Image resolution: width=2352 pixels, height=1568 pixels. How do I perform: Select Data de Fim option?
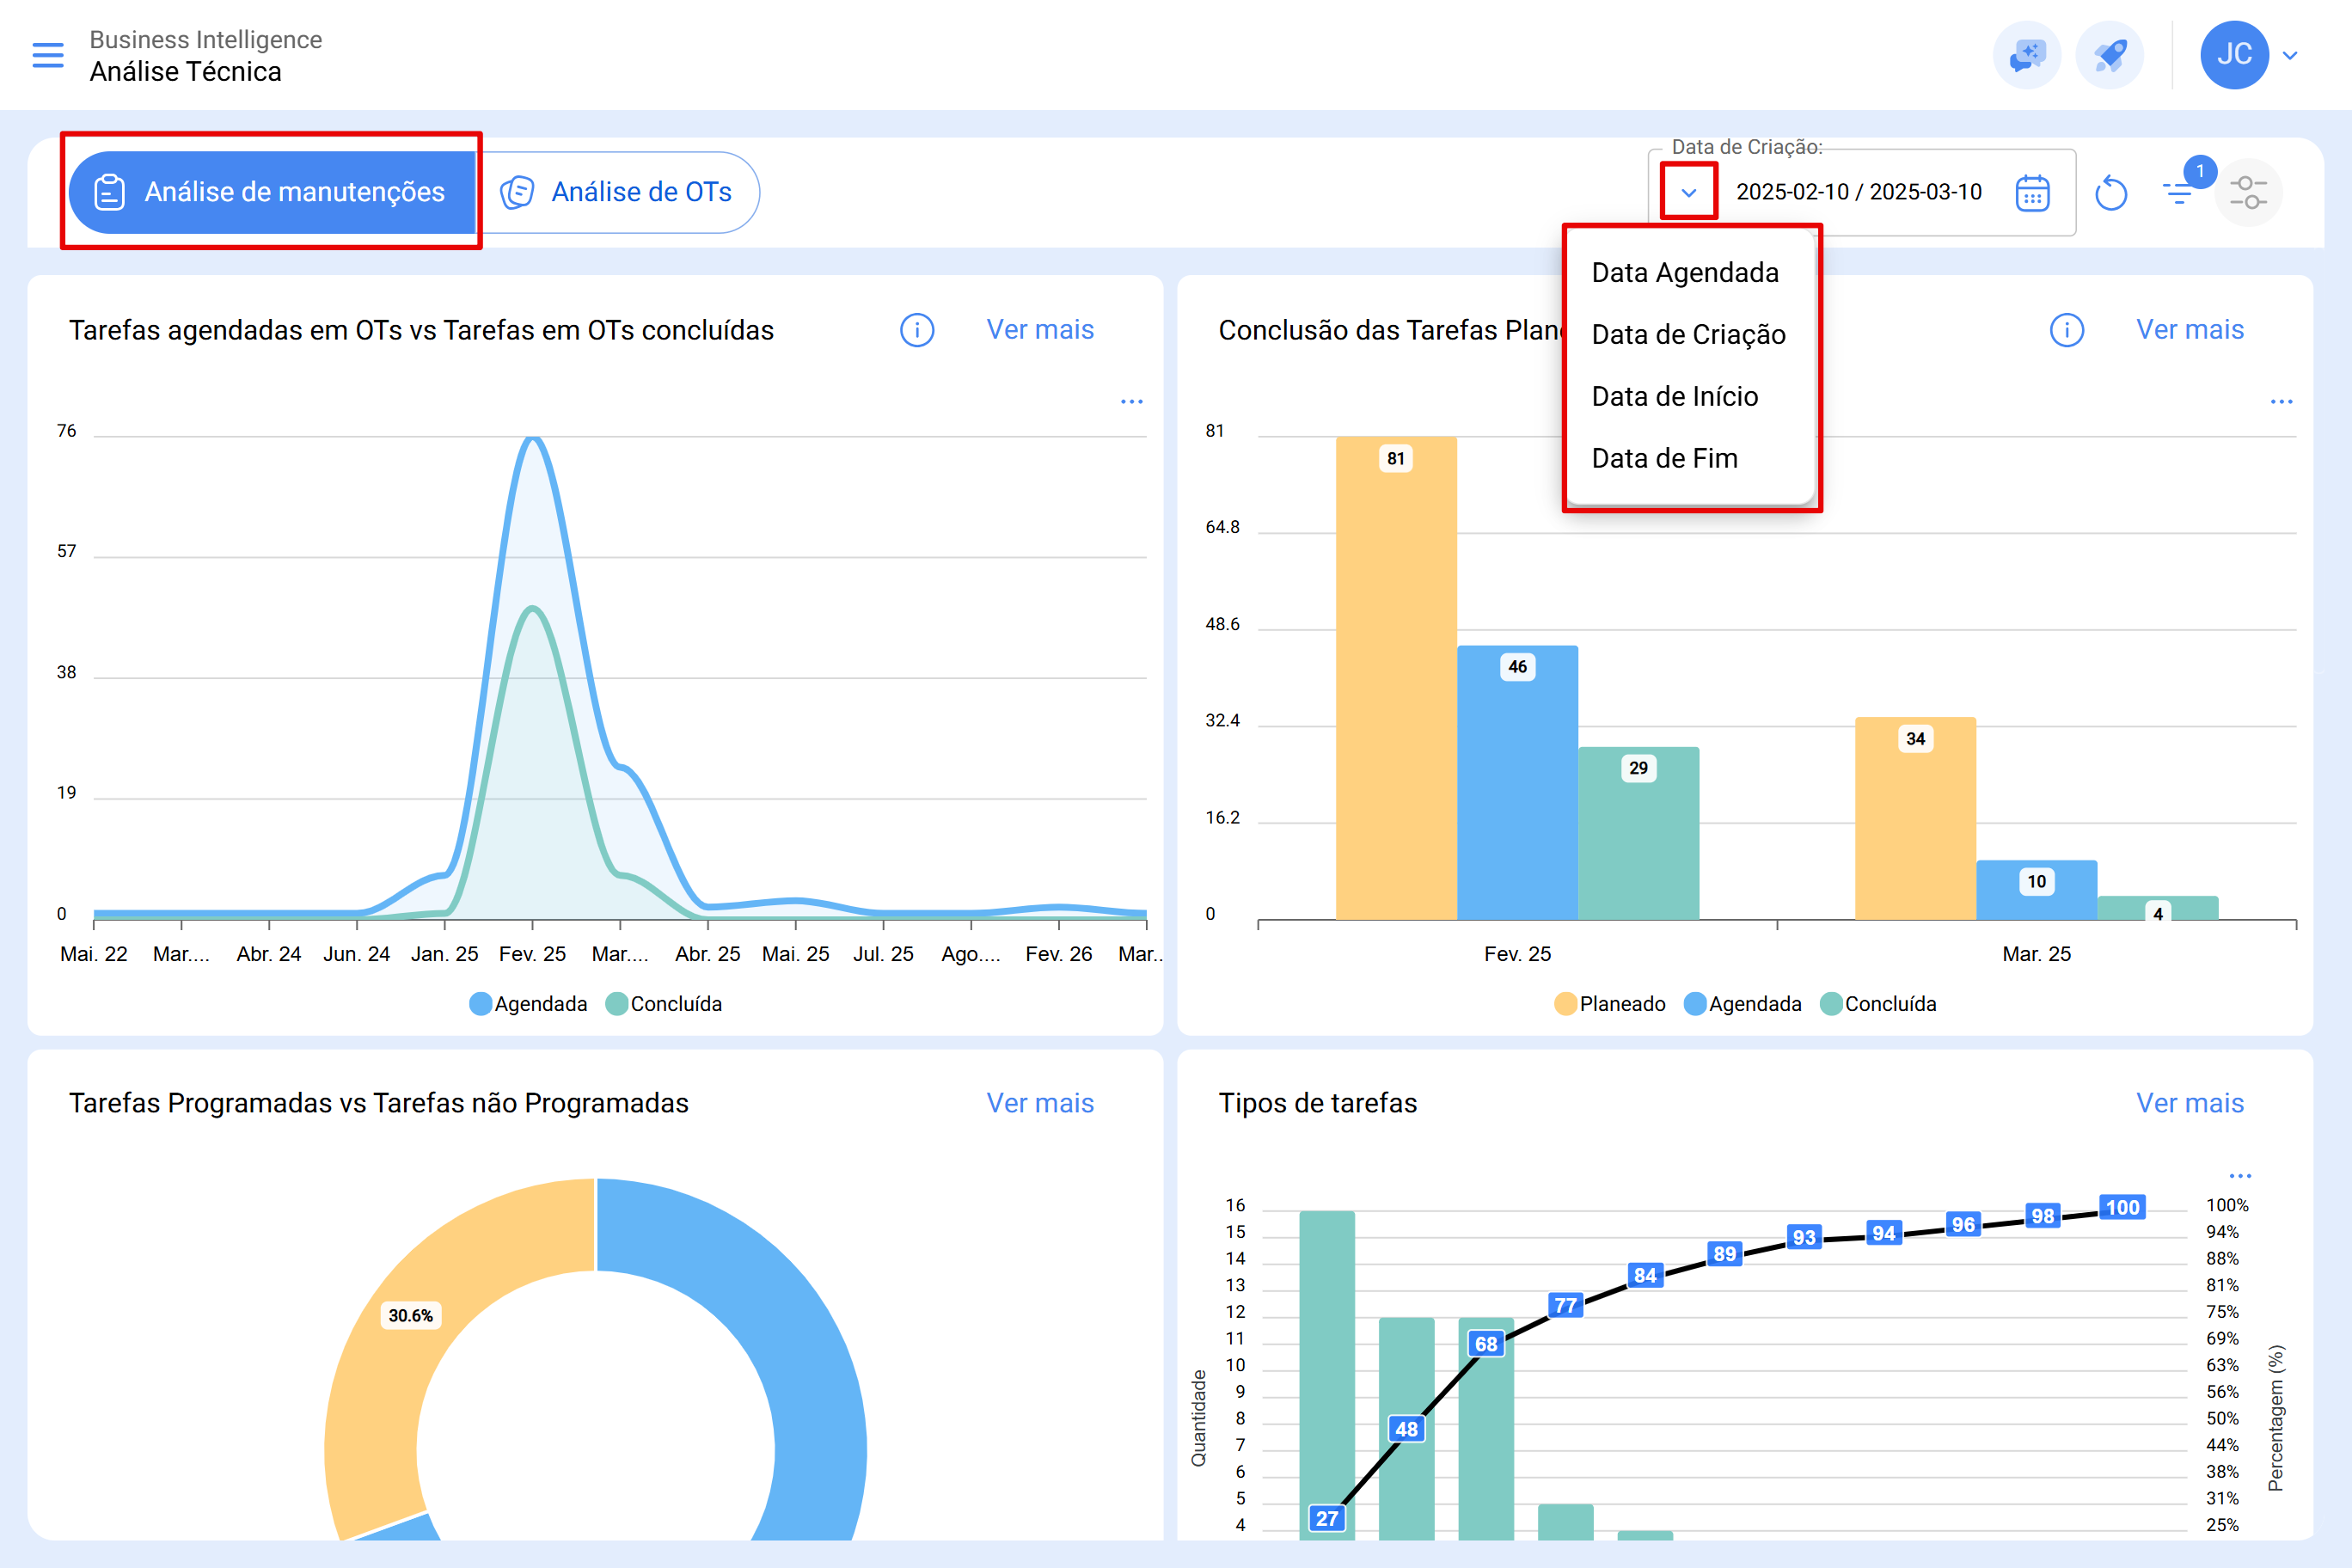1690,458
